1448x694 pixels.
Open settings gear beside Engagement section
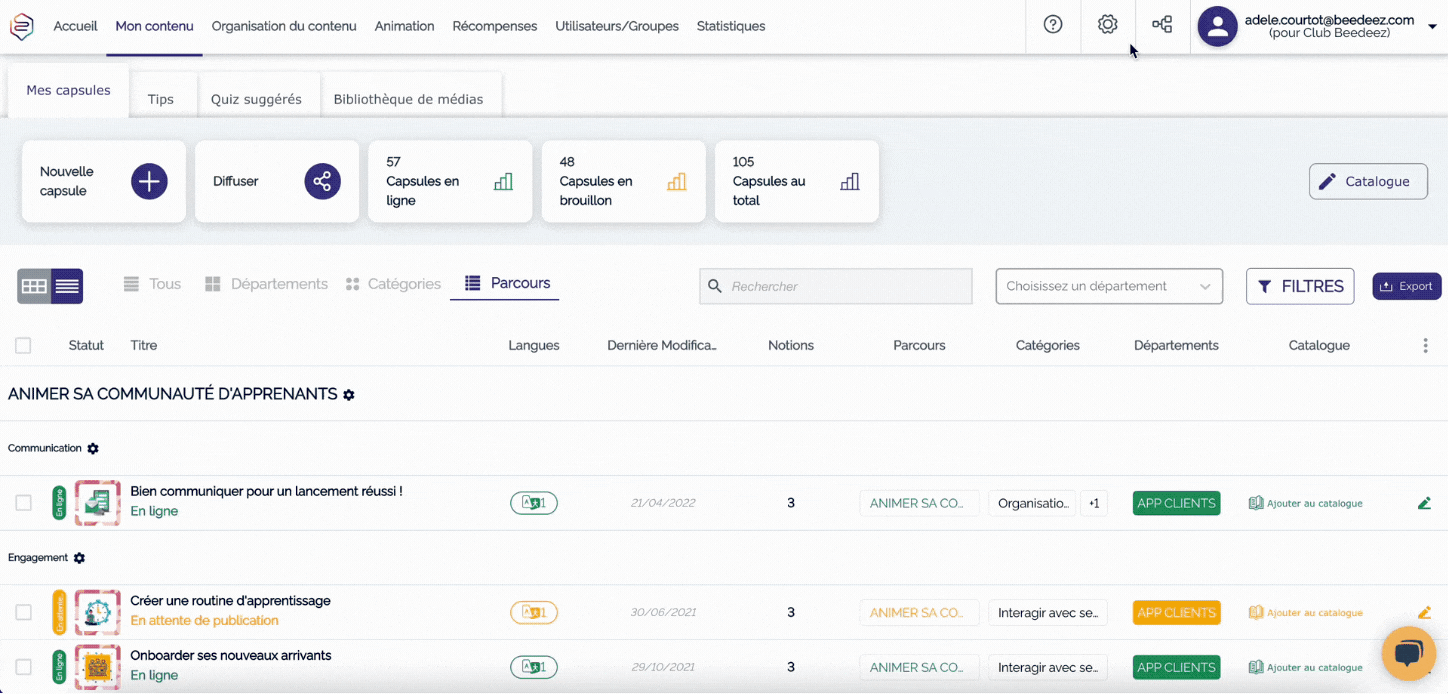pos(80,558)
